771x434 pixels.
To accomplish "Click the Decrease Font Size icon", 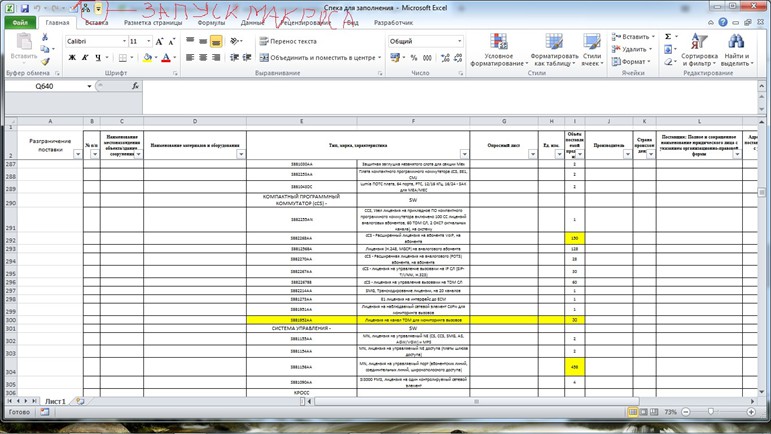I will (x=172, y=41).
